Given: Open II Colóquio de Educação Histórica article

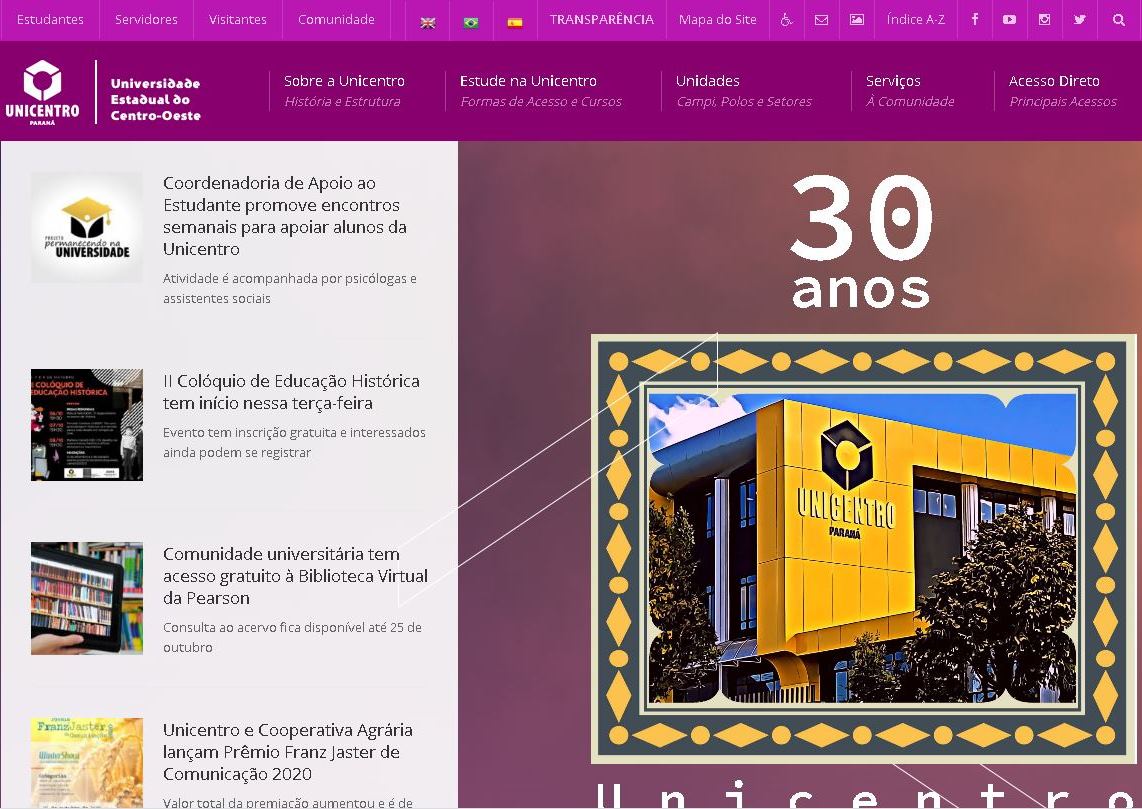Looking at the screenshot, I should 291,392.
